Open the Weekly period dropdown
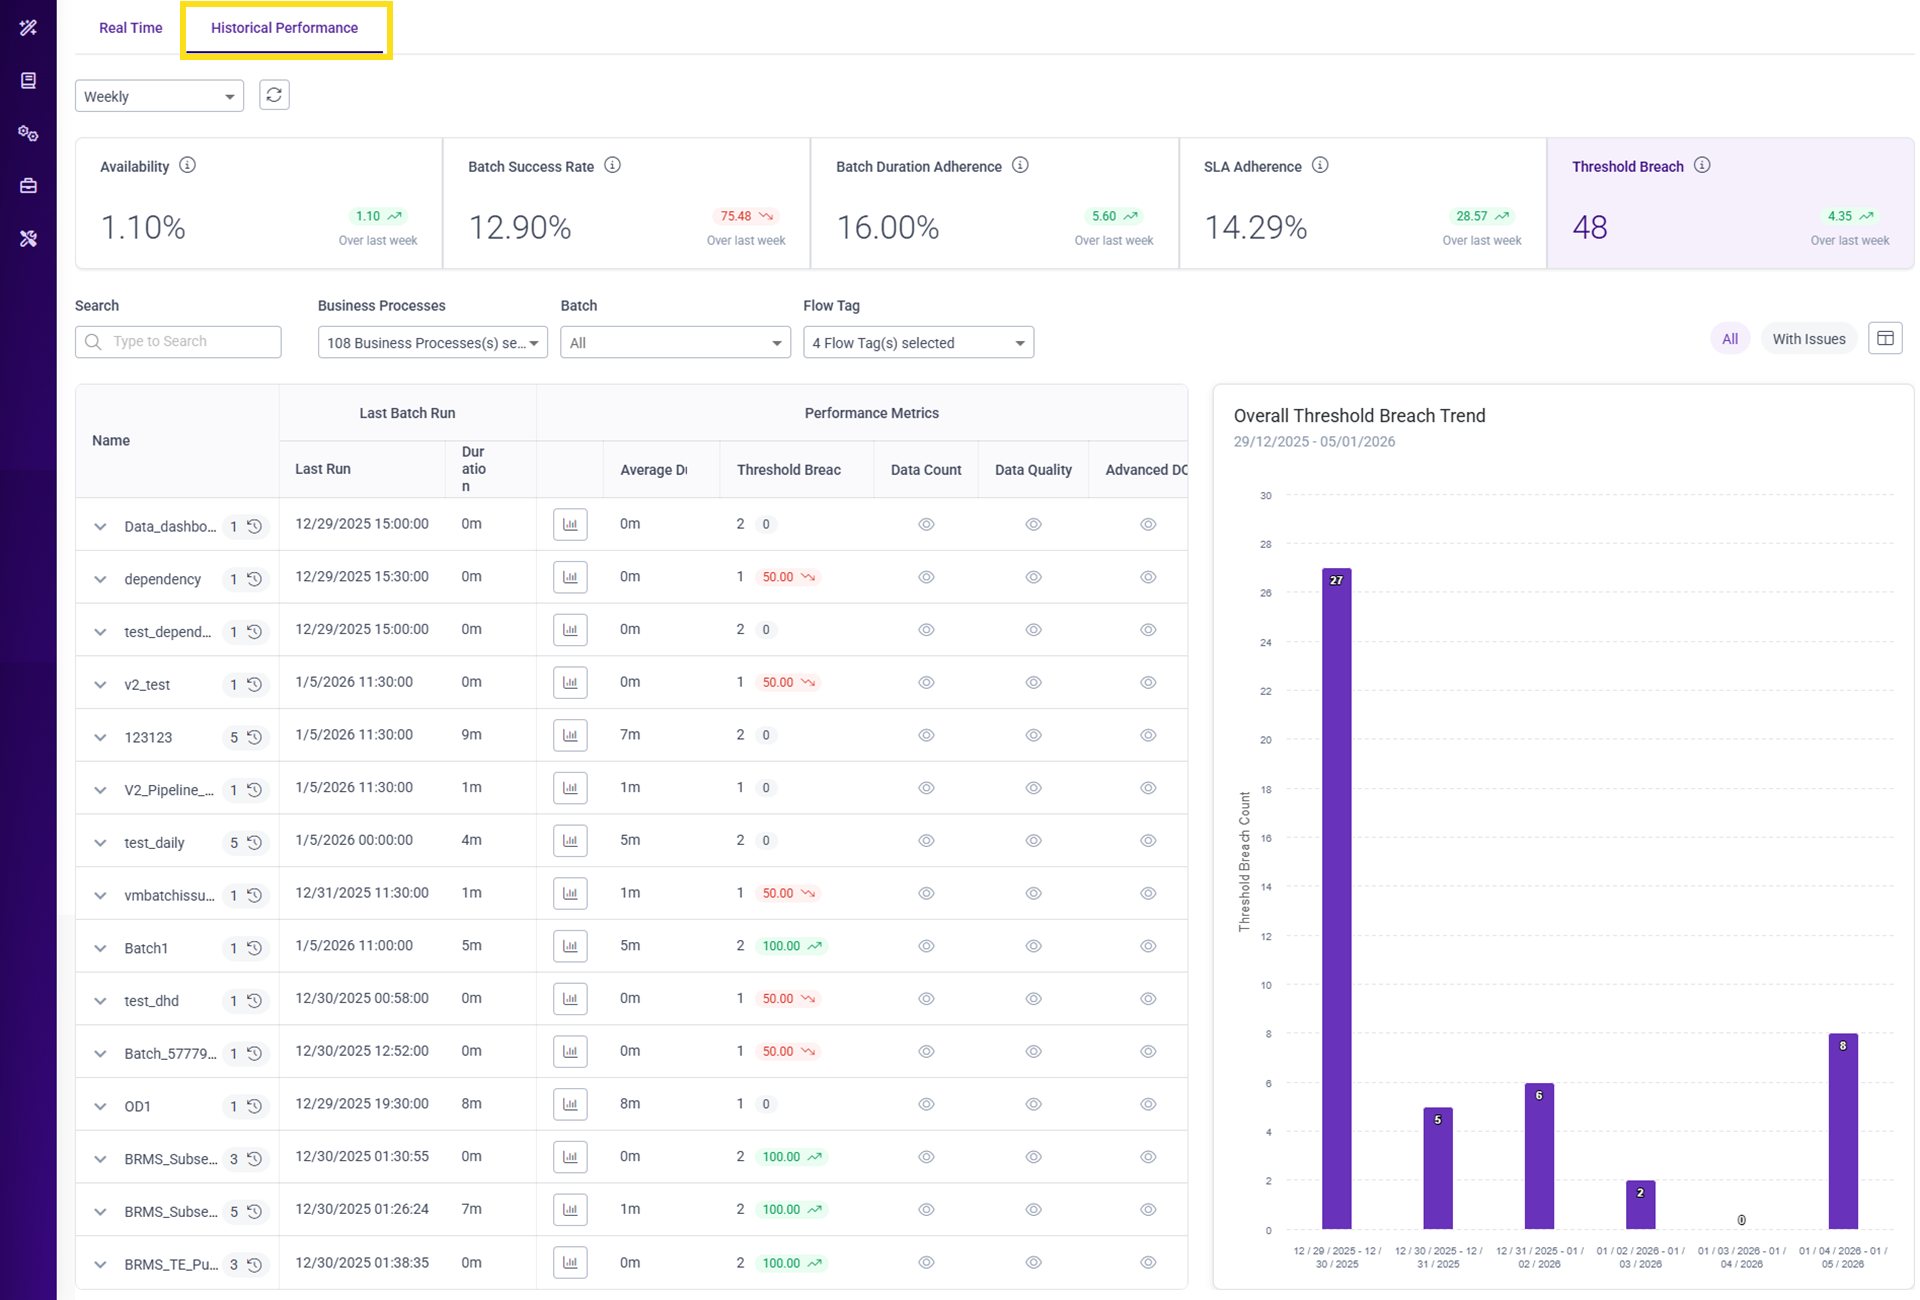Viewport: 1920px width, 1300px height. click(x=159, y=96)
